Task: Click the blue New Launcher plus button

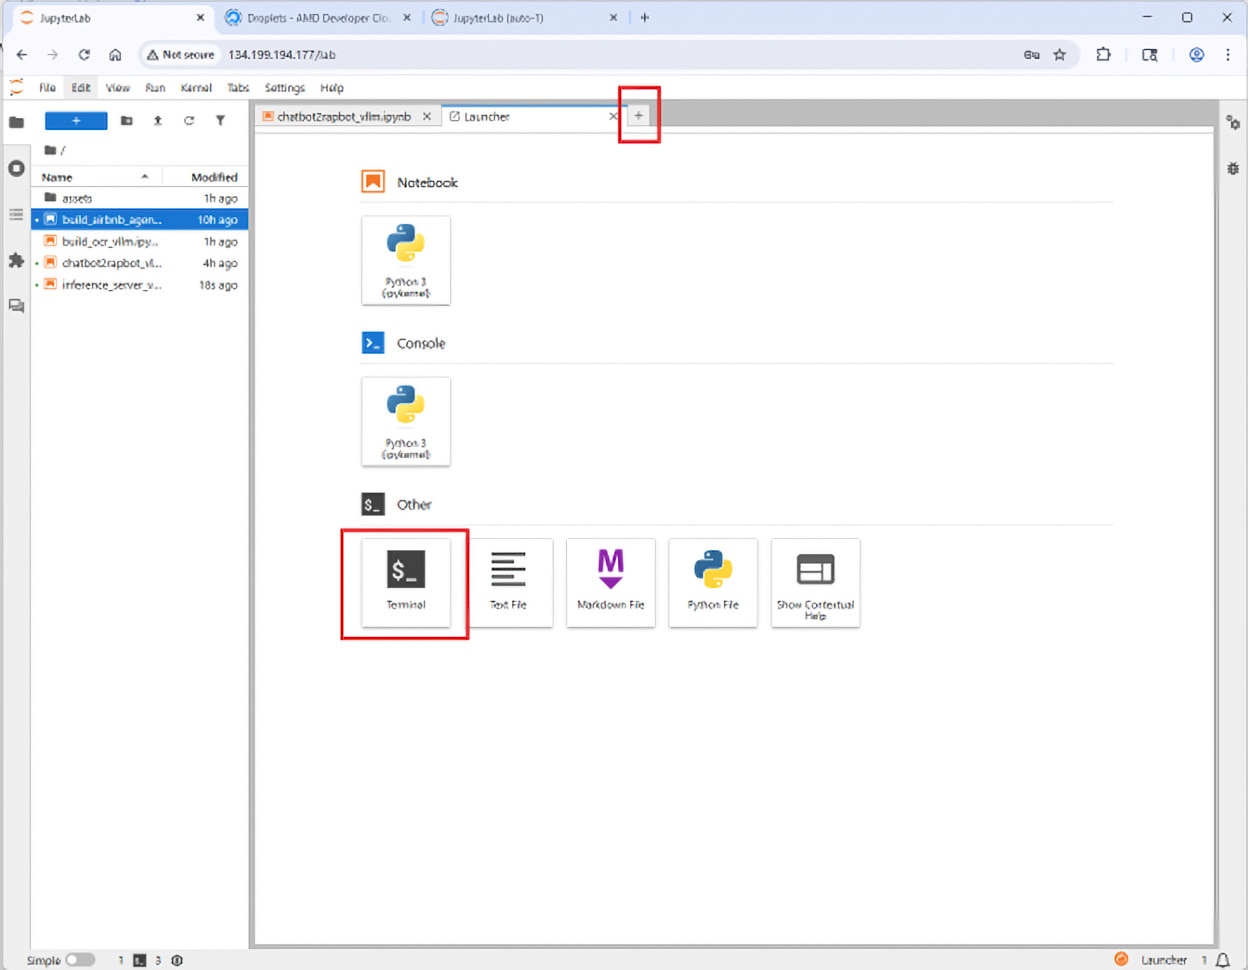Action: [x=76, y=121]
